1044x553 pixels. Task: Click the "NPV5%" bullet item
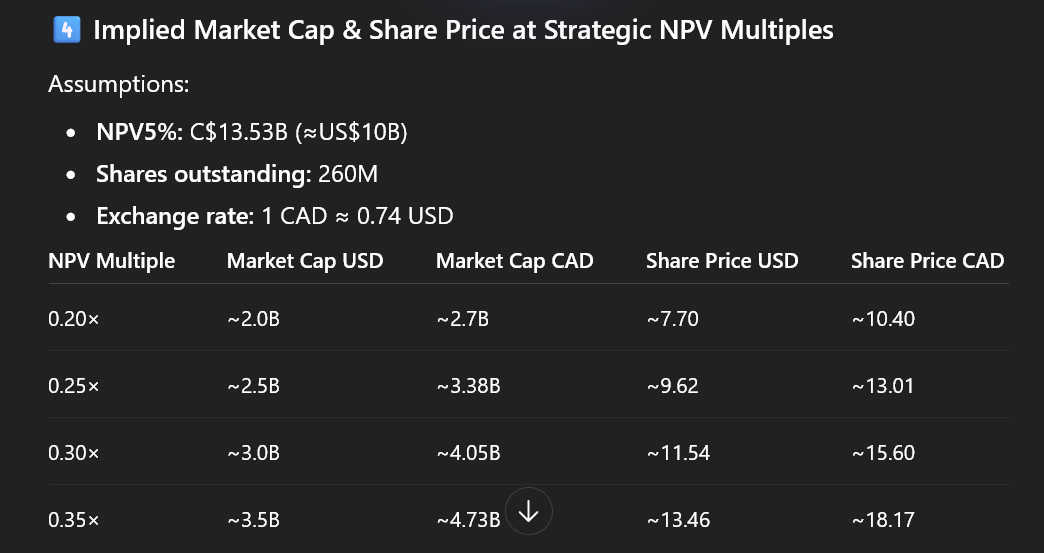tap(251, 132)
